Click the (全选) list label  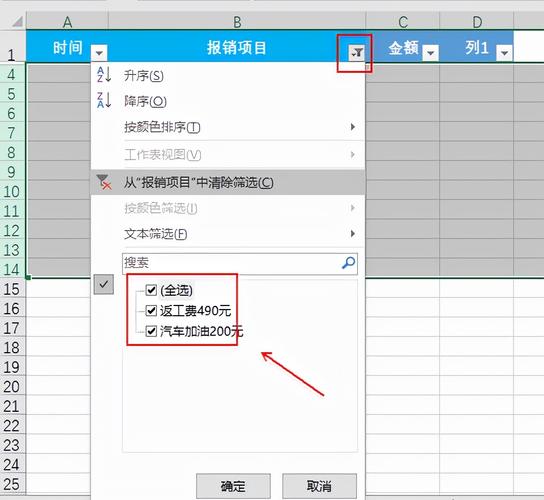(176, 290)
